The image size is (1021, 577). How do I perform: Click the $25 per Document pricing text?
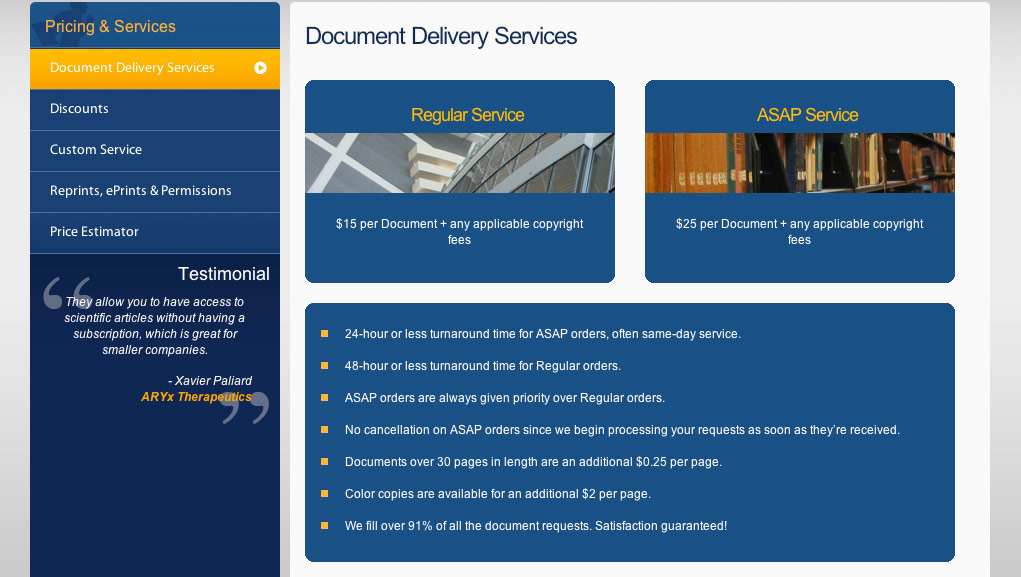tap(800, 231)
